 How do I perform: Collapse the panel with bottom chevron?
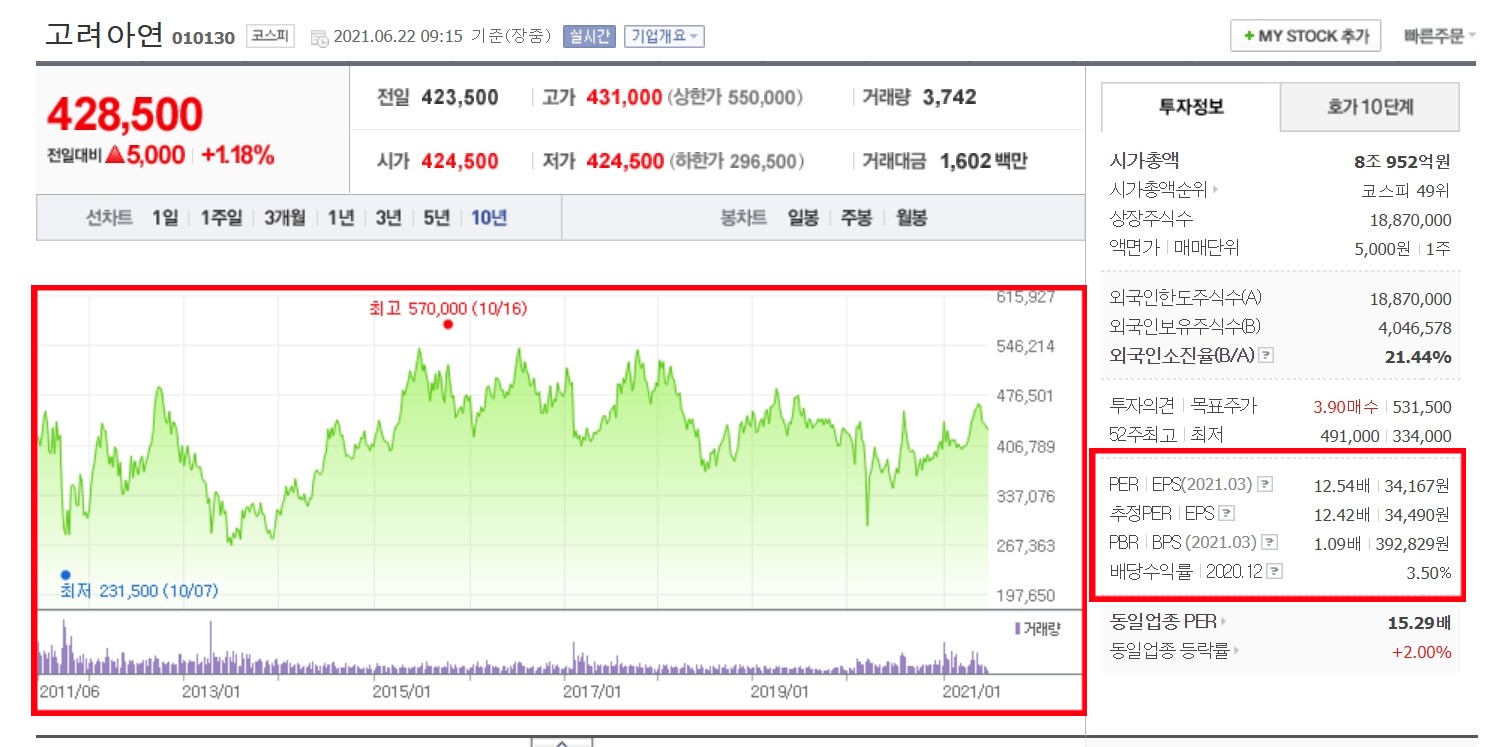pos(562,742)
